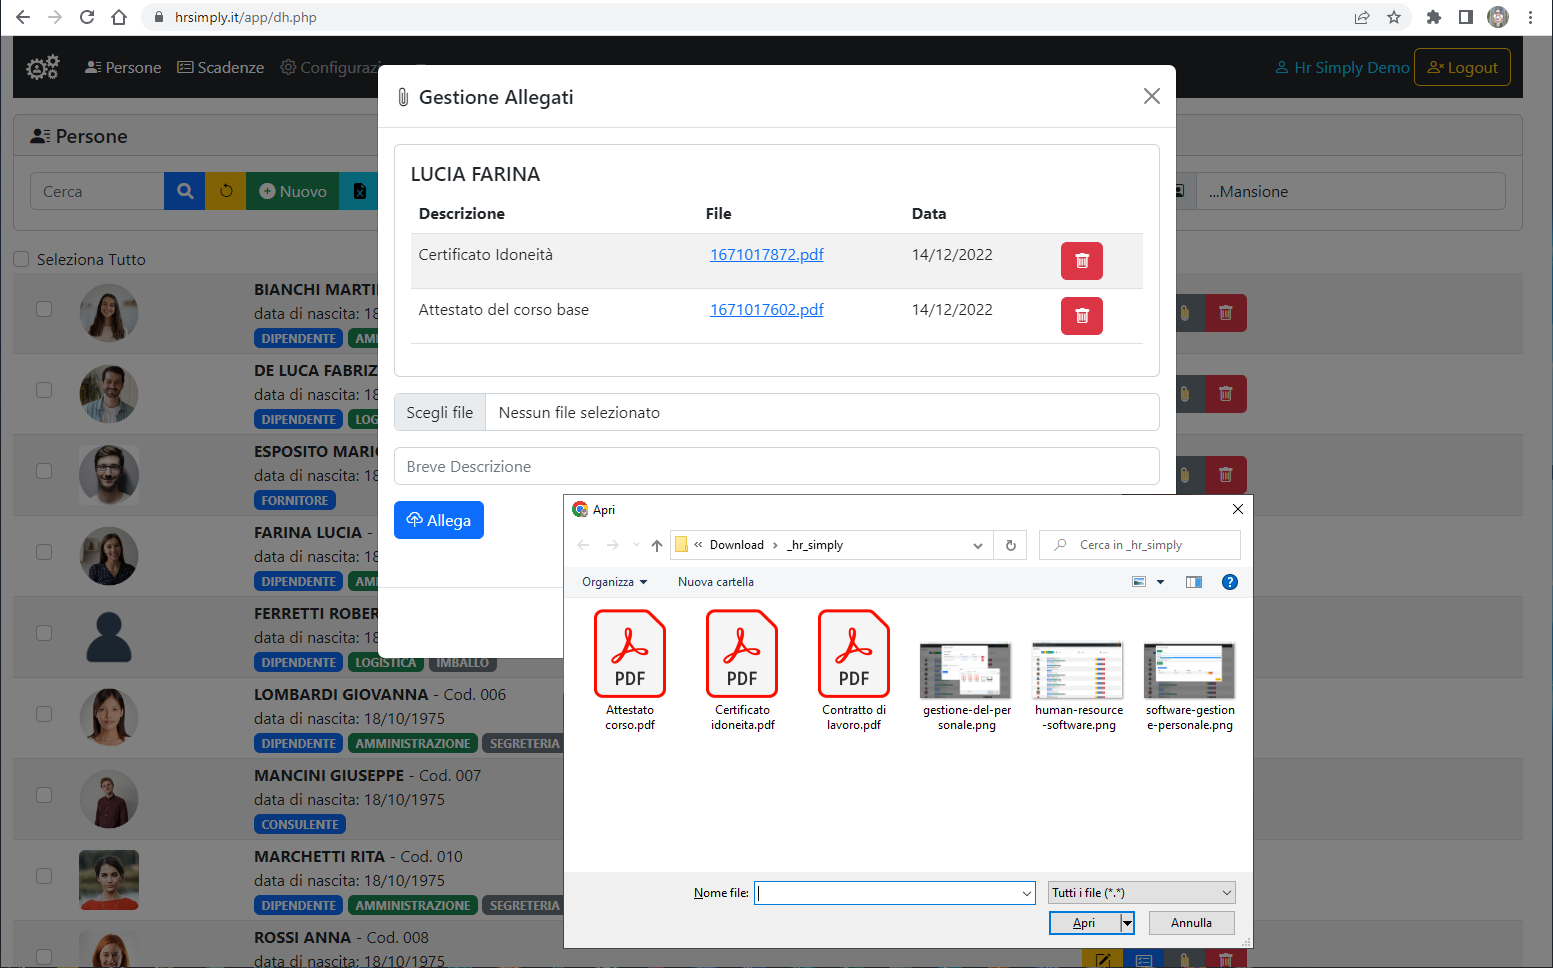Expand the Nome file combo box arrow
This screenshot has width=1553, height=968.
1026,893
